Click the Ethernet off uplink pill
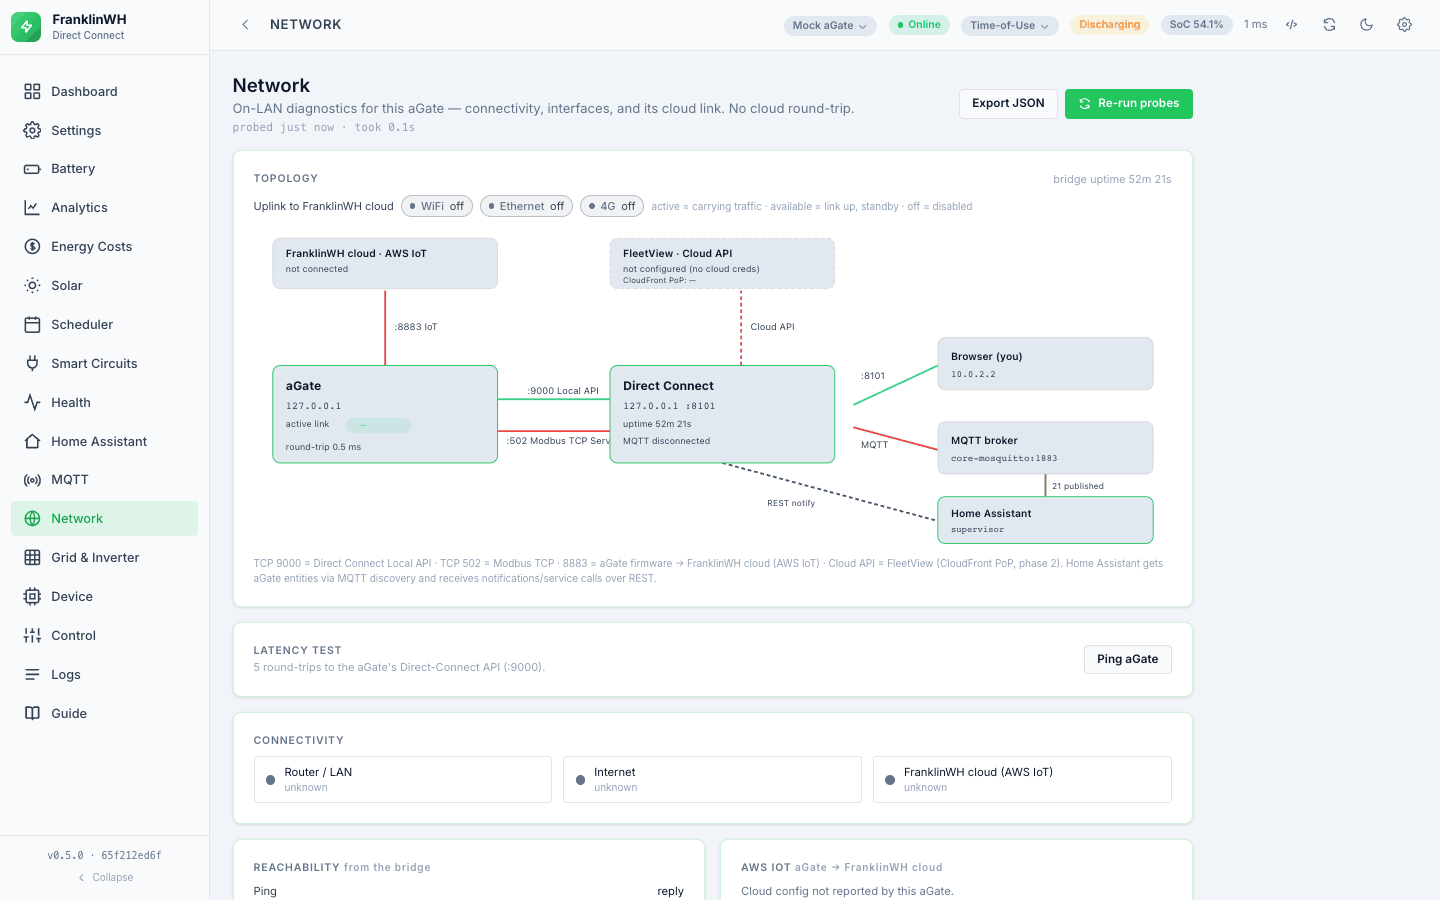This screenshot has height=900, width=1440. 526,206
